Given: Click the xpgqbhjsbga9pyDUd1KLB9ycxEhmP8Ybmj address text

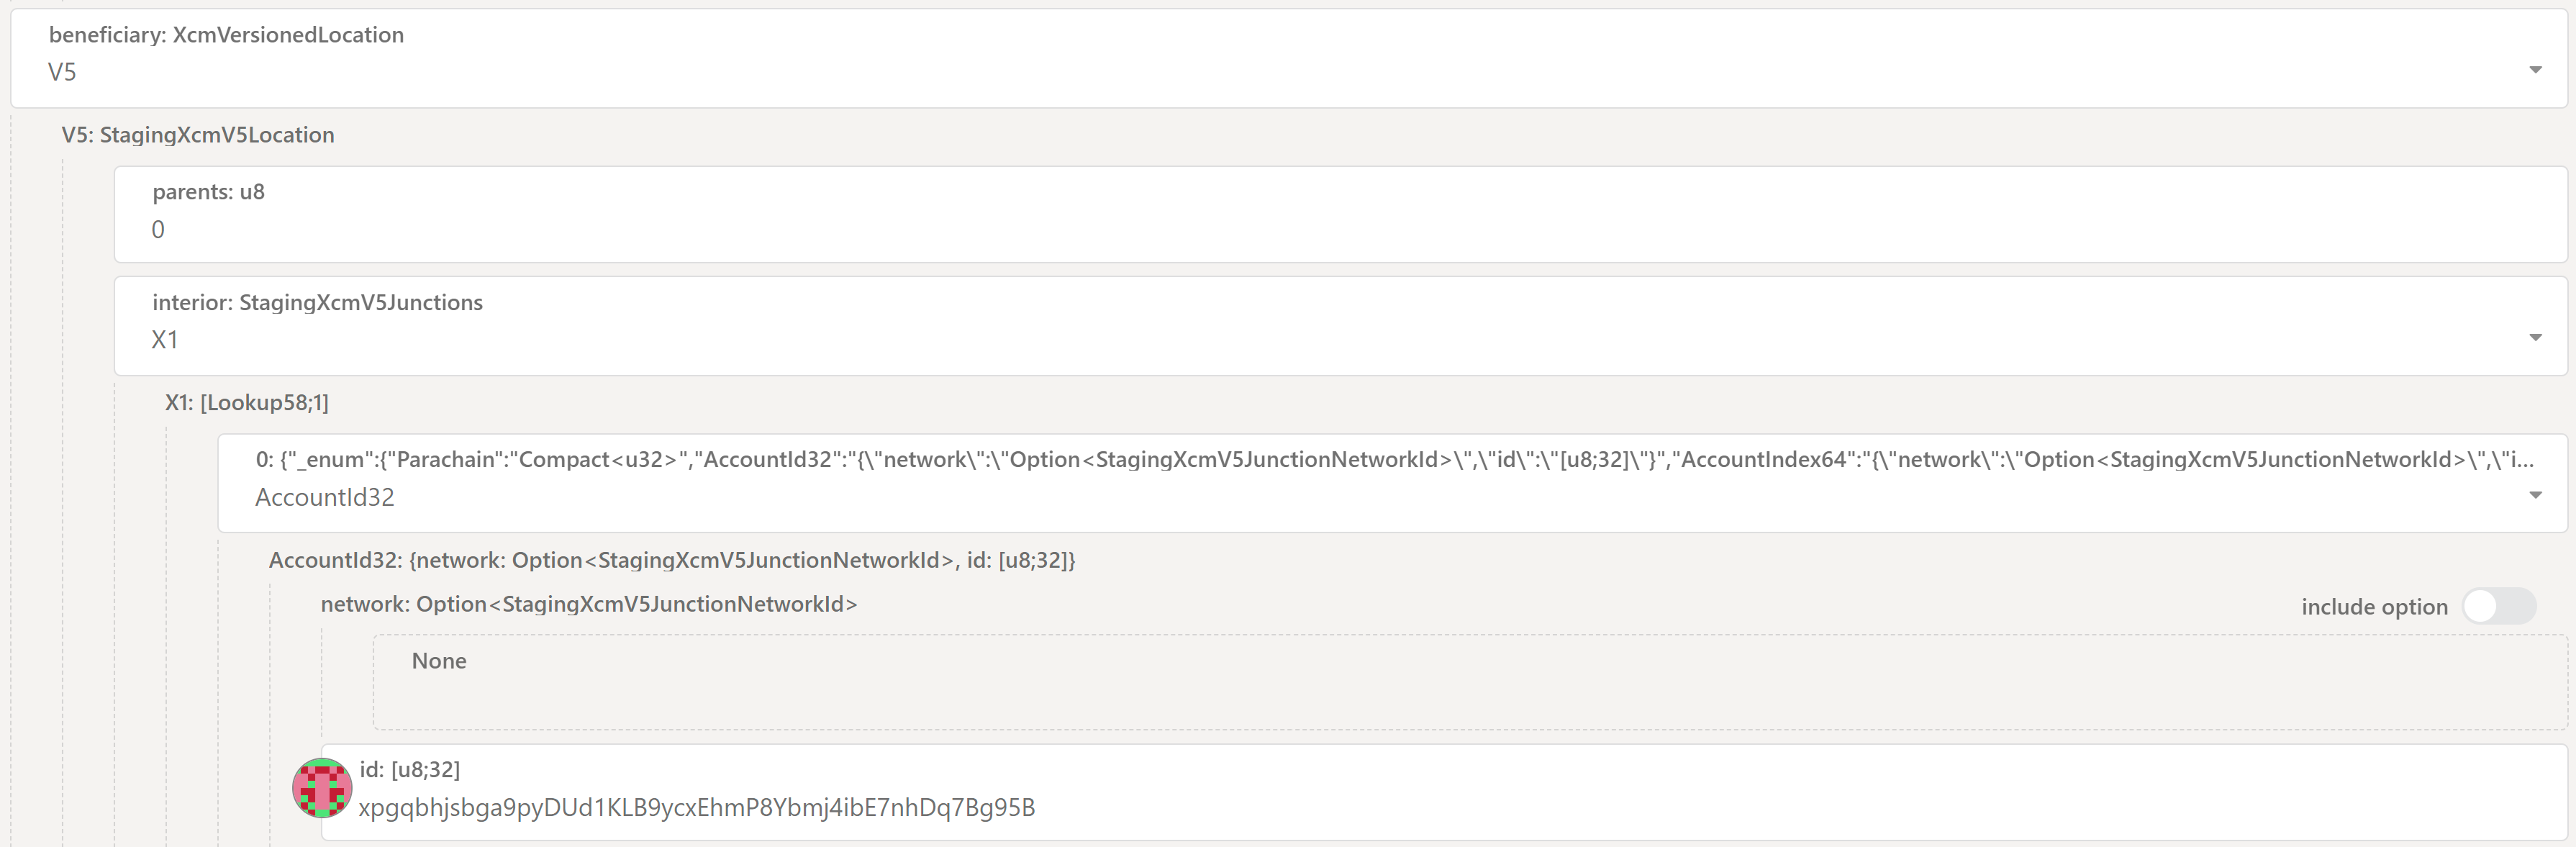Looking at the screenshot, I should [698, 807].
